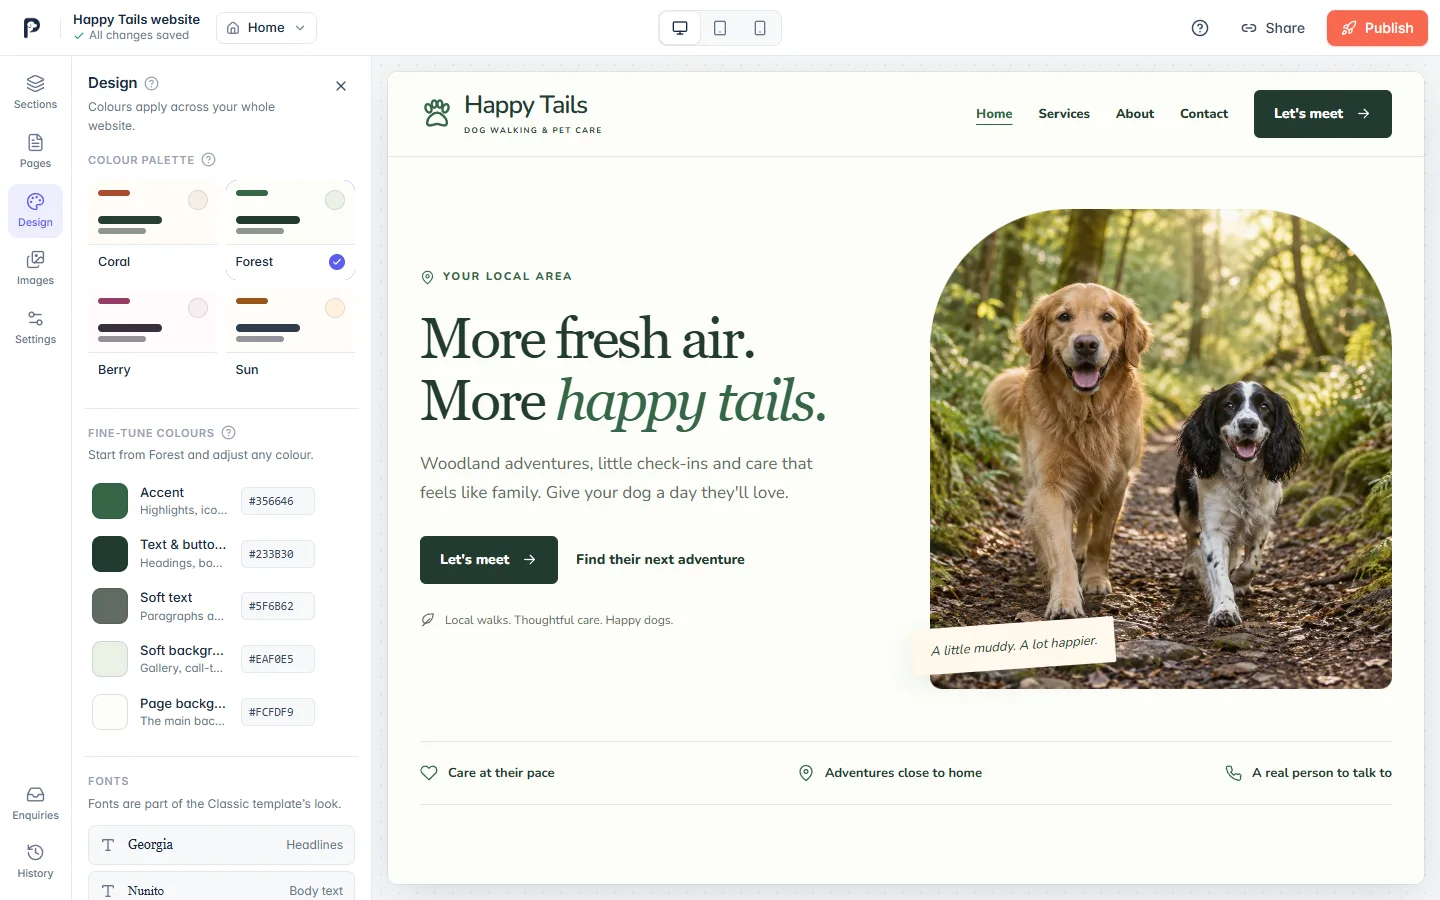Screen dimensions: 1440x900
Task: Edit the Page background hex #FCFDF9
Action: click(278, 712)
